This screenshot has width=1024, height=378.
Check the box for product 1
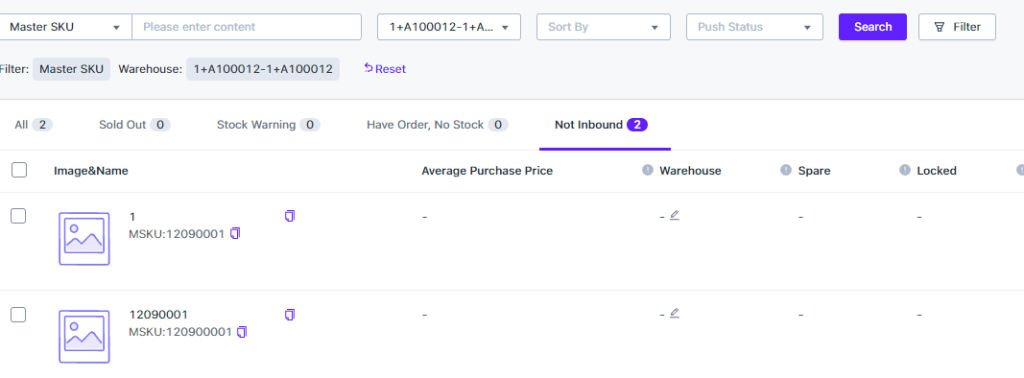click(18, 216)
